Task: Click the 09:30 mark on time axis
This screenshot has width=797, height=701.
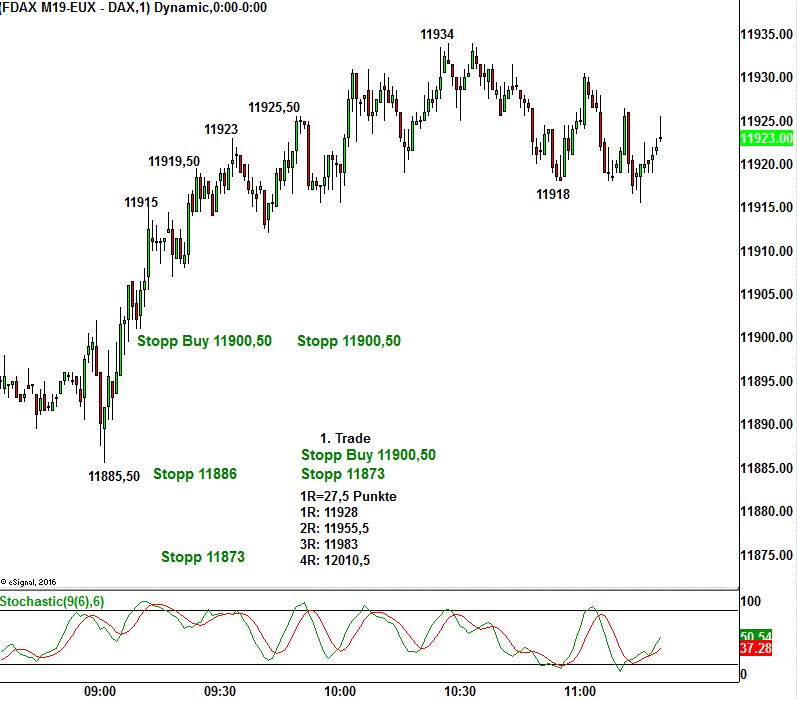Action: click(220, 691)
